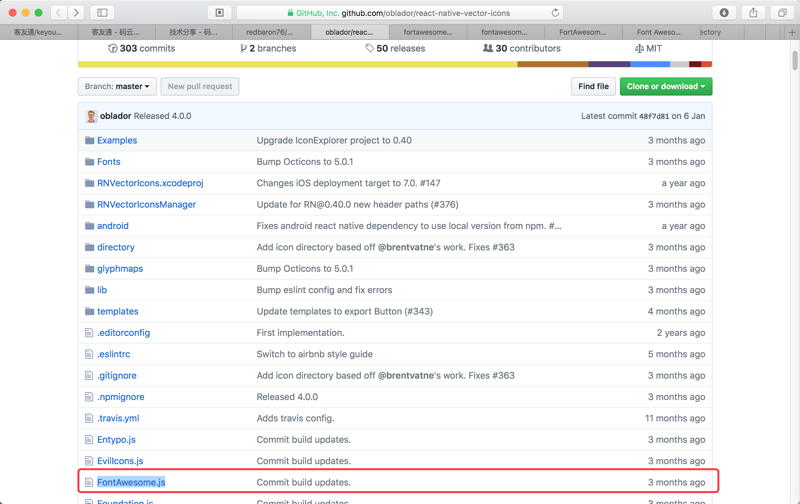The width and height of the screenshot is (800, 504).
Task: Reload the page with refresh icon
Action: 555,13
